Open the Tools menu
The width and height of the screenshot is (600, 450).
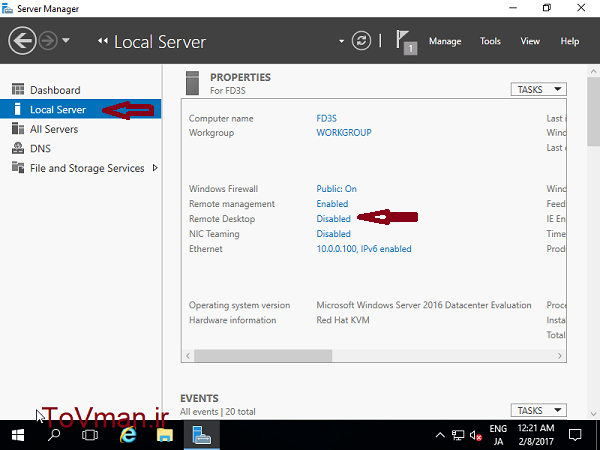(490, 41)
